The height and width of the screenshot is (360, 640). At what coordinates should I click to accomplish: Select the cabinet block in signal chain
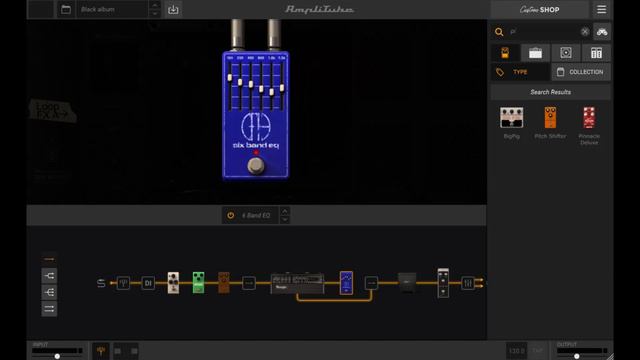tap(407, 282)
